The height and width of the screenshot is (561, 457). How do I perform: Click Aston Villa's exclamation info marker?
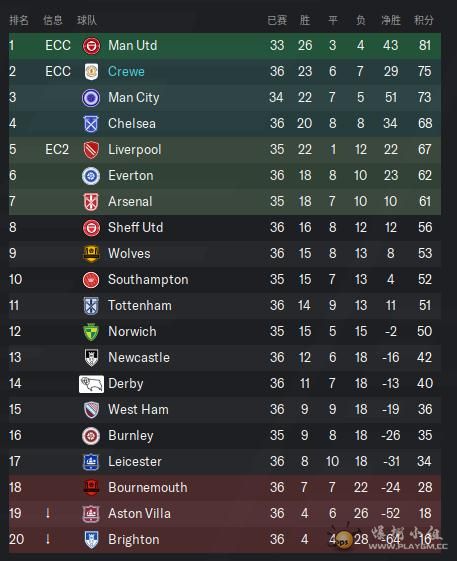point(48,513)
